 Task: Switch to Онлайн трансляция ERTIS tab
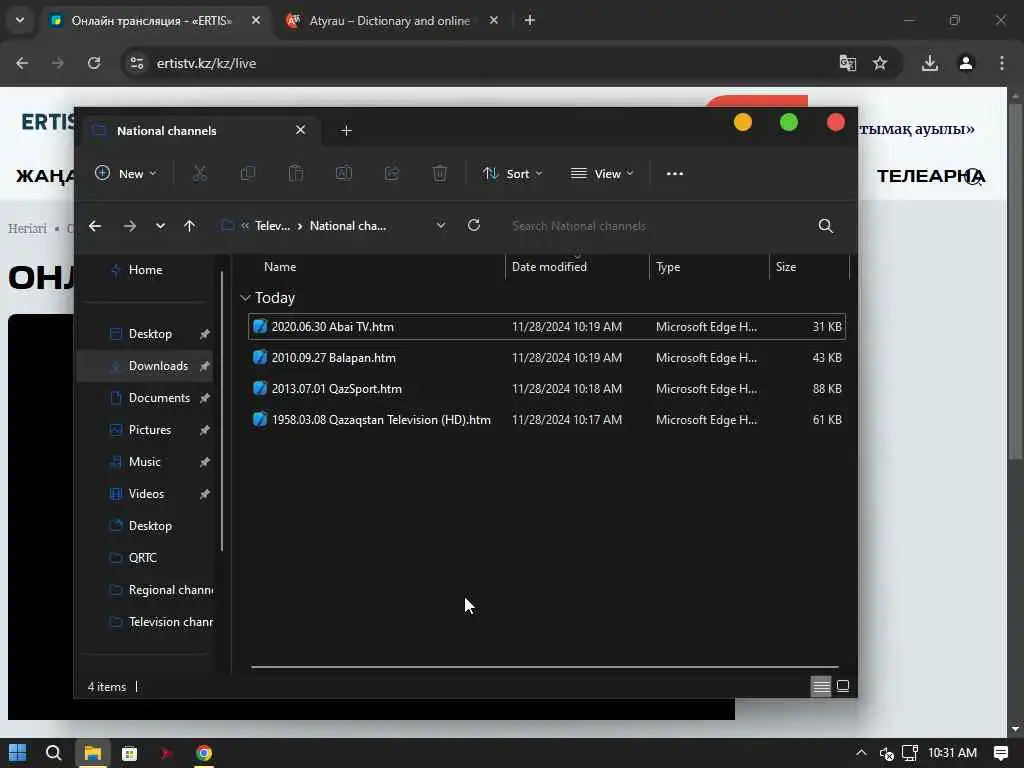[152, 21]
